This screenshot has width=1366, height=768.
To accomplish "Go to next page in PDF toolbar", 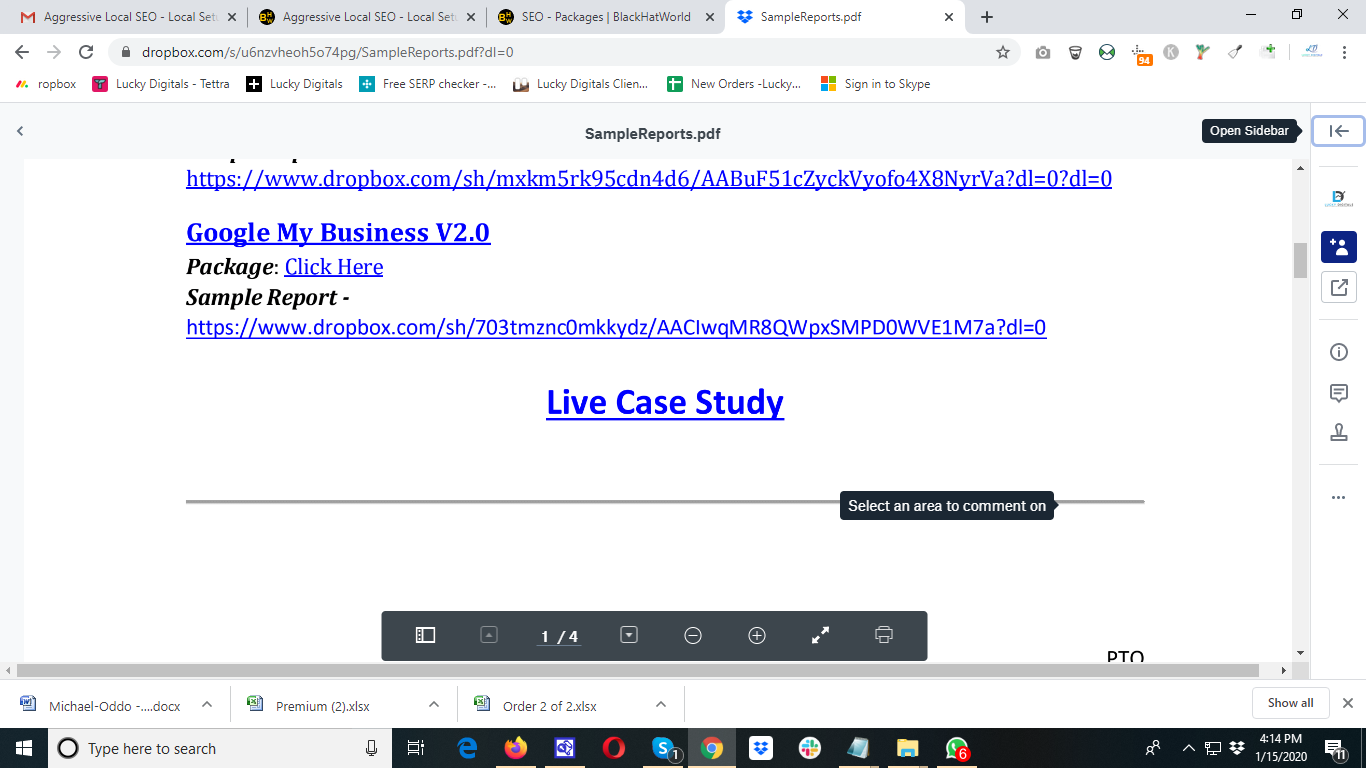I will click(629, 635).
